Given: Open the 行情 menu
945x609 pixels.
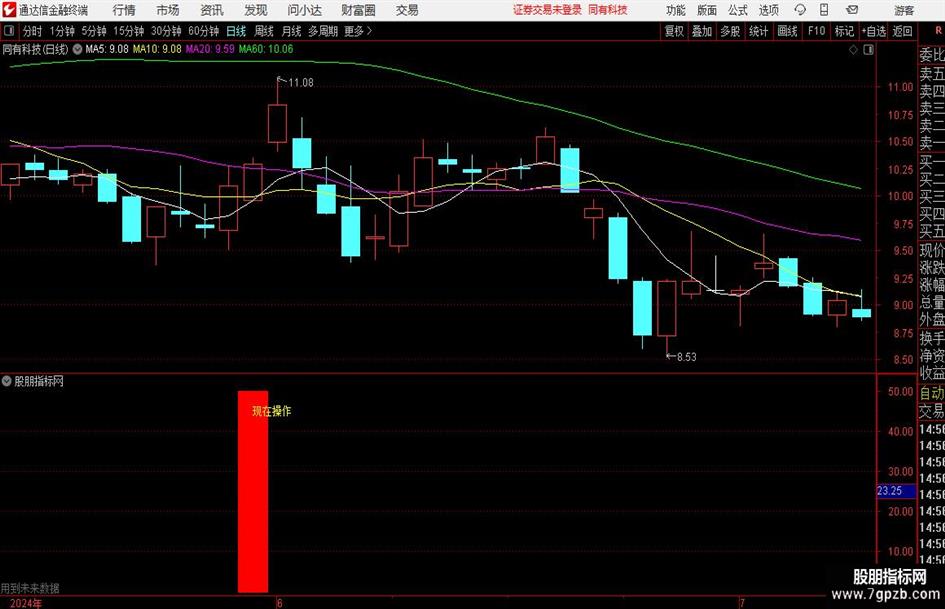Looking at the screenshot, I should (124, 10).
